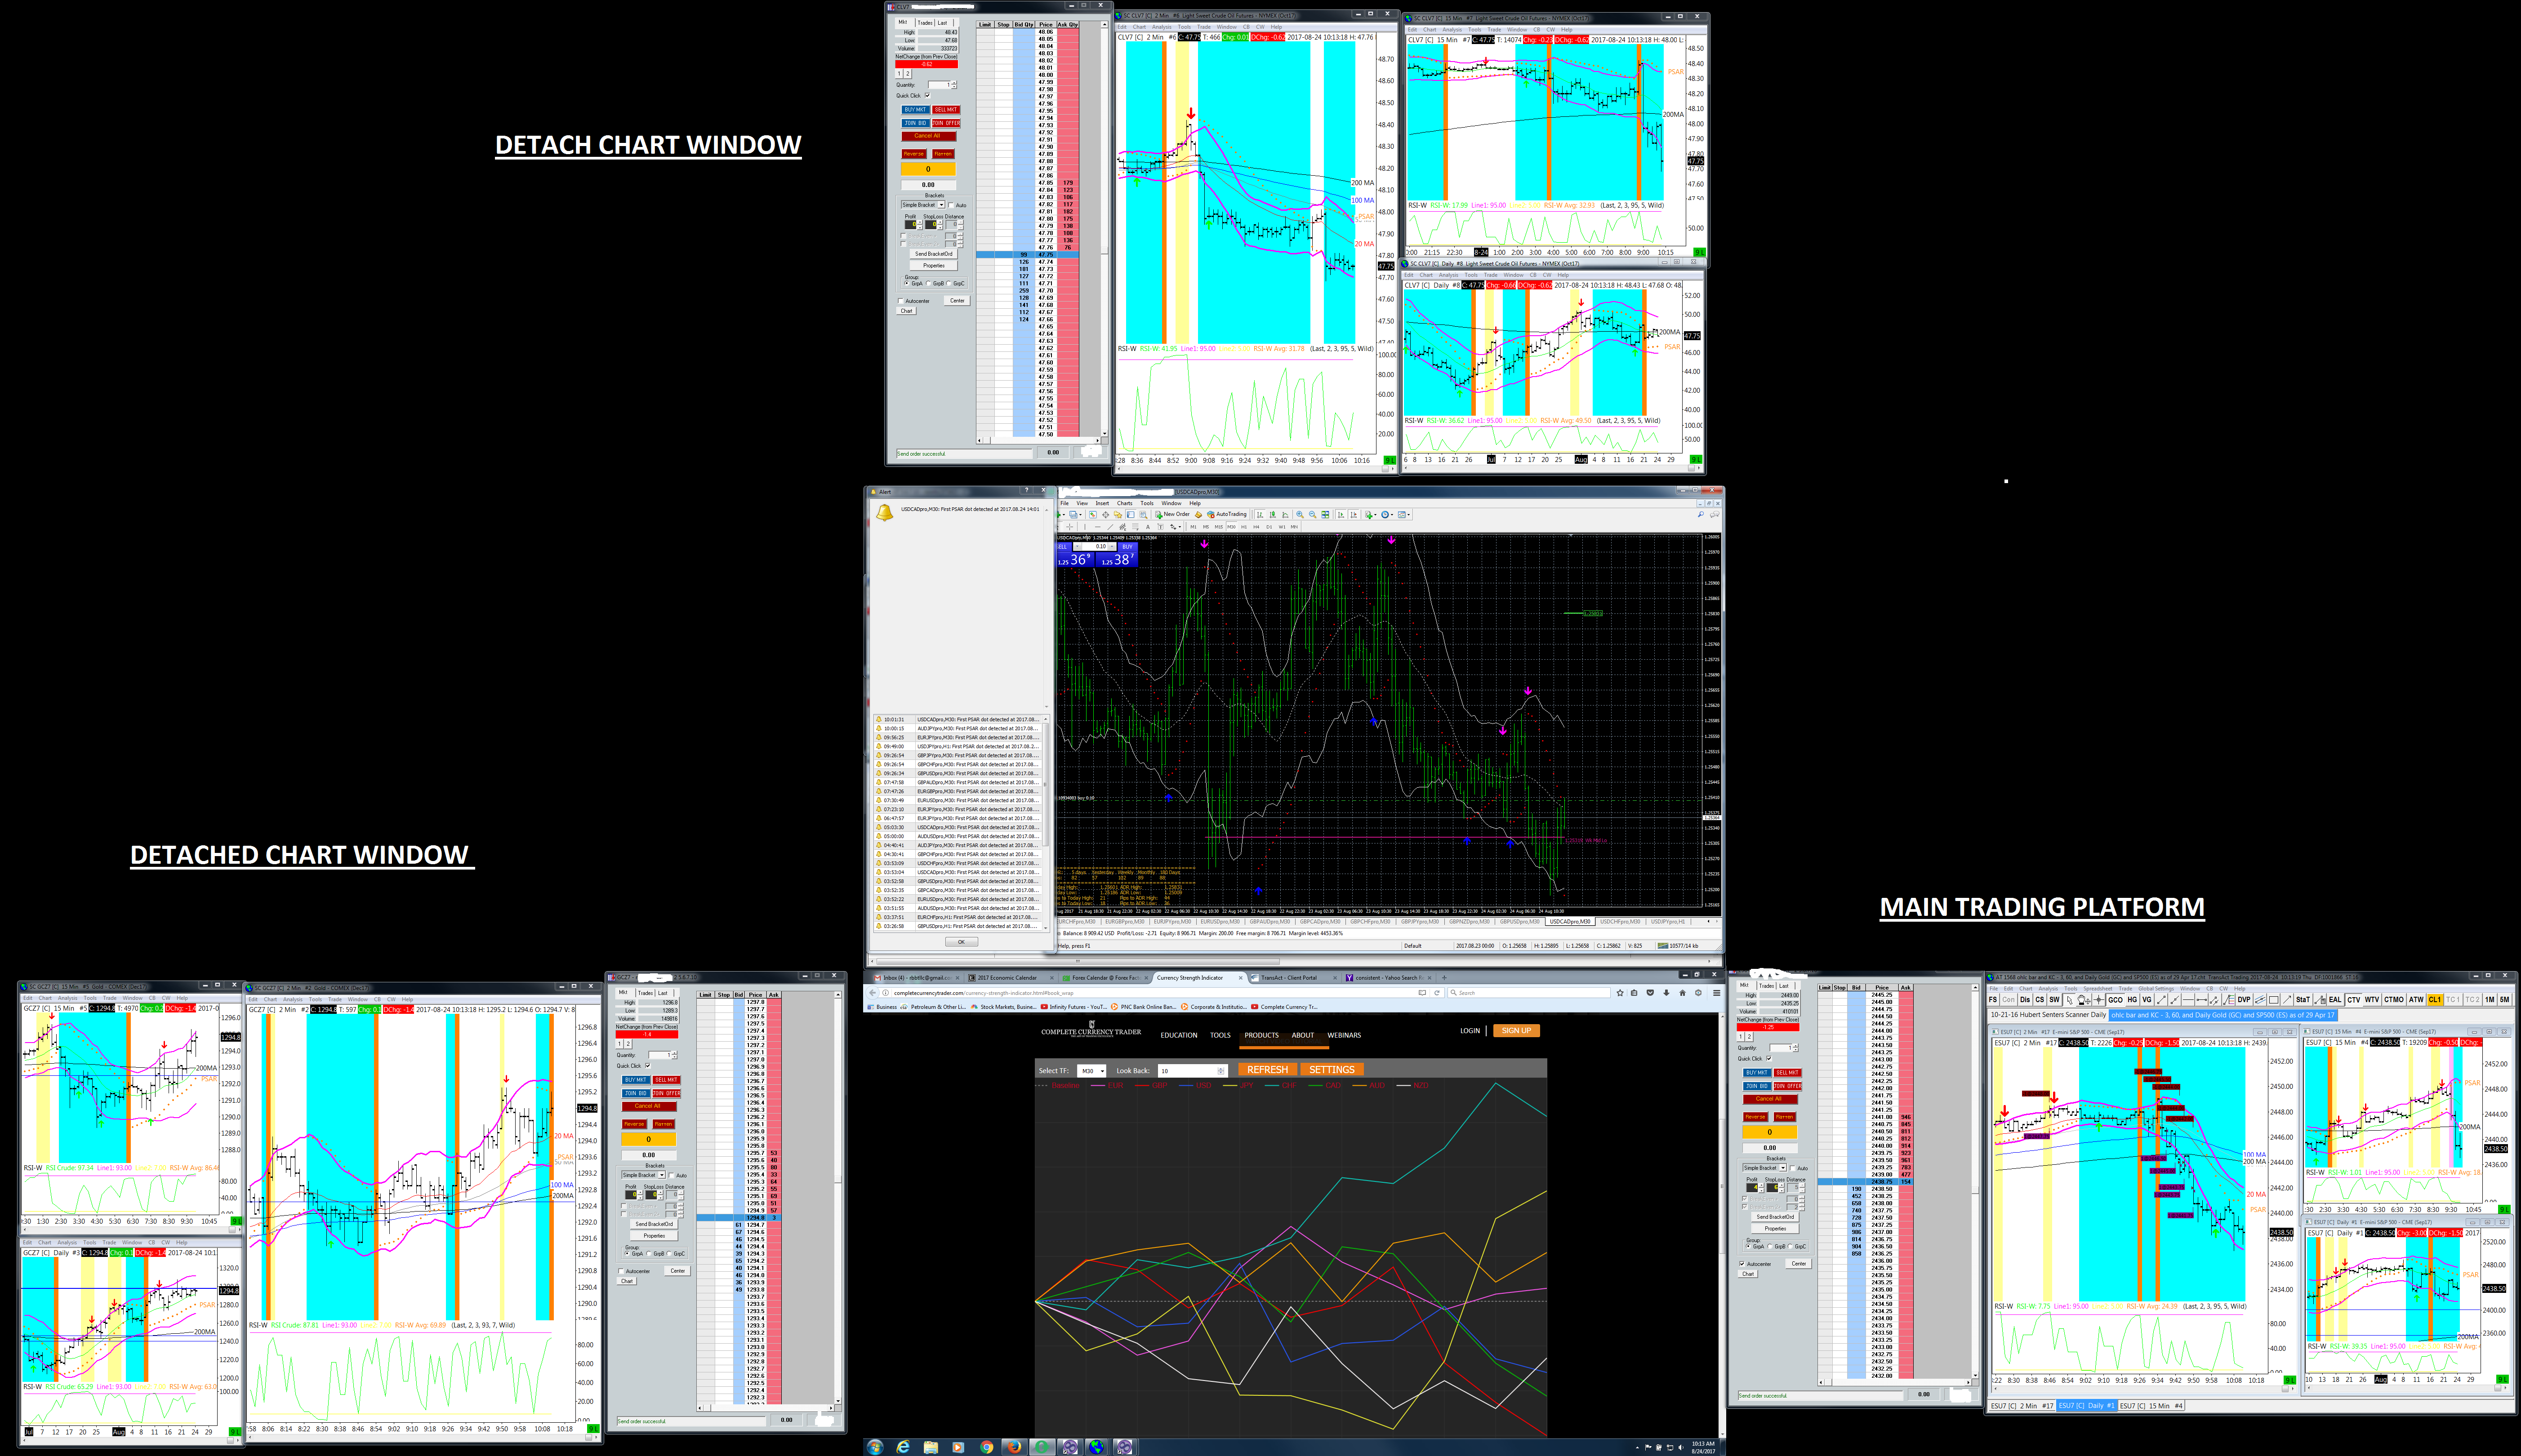Open Firefox downloads arrow
This screenshot has width=2521, height=1456.
click(x=1666, y=993)
